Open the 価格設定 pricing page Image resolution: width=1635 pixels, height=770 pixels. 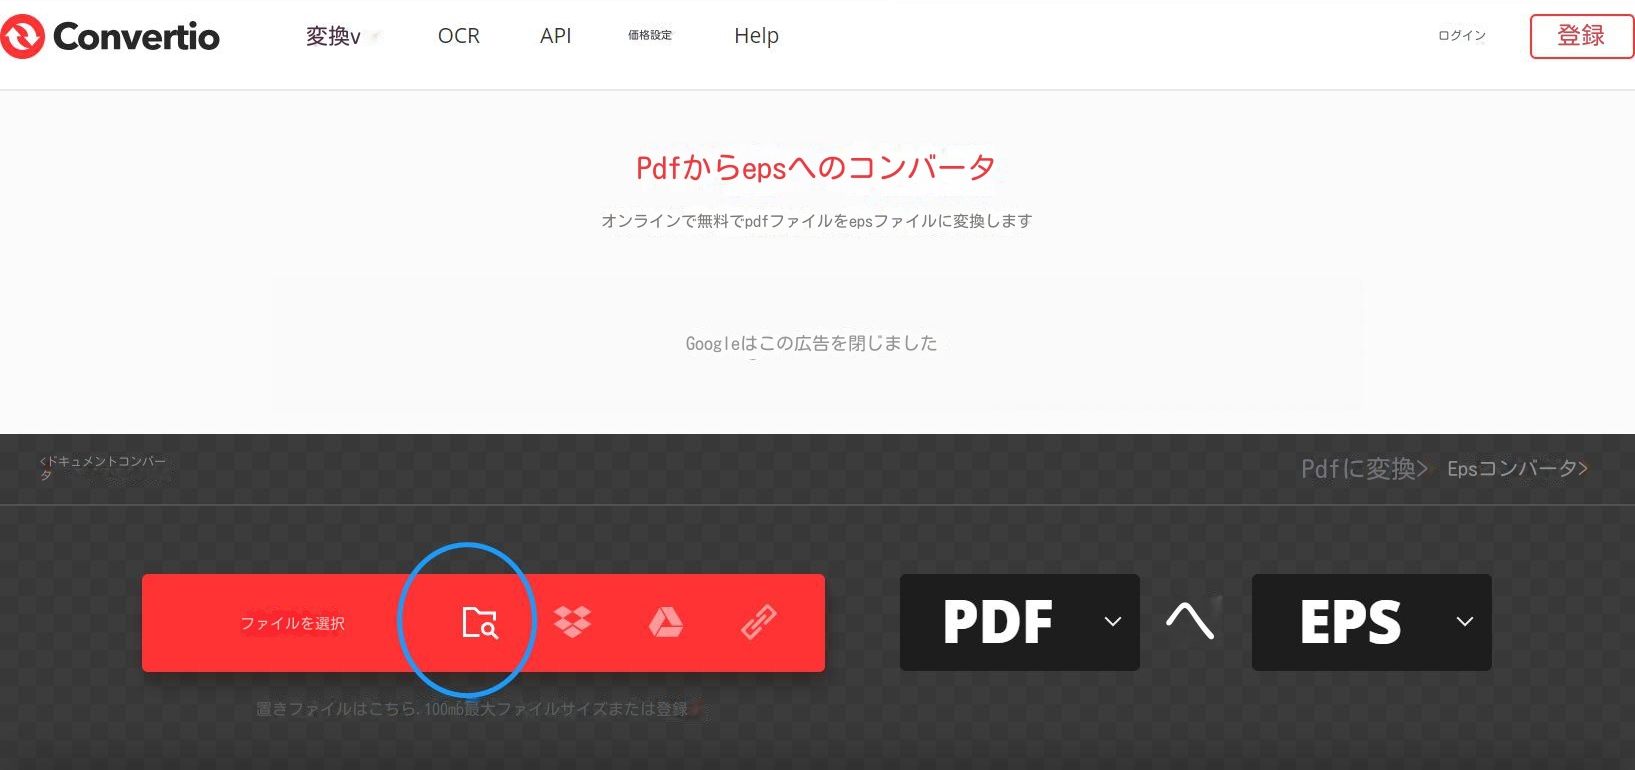click(650, 35)
